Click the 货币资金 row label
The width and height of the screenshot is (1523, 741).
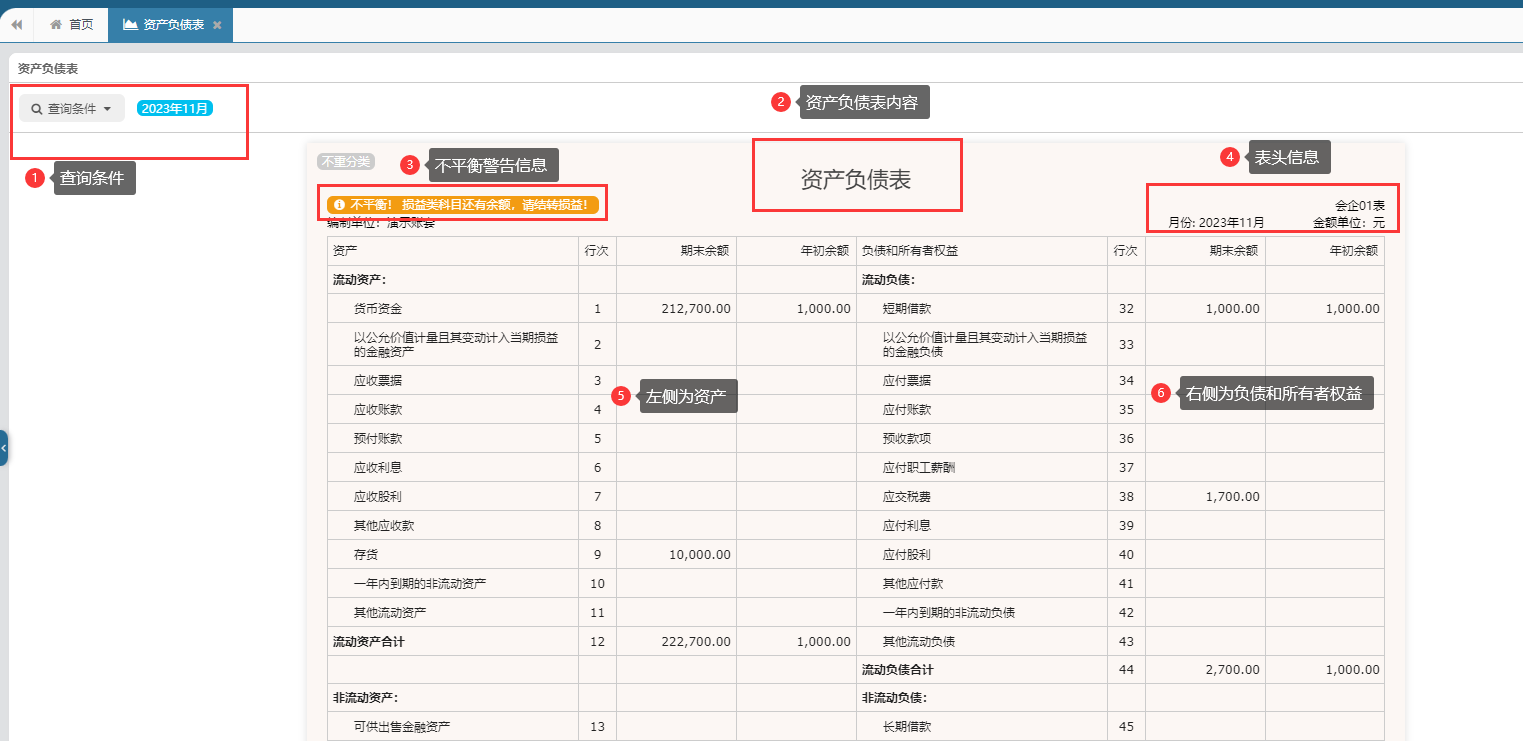pos(378,309)
